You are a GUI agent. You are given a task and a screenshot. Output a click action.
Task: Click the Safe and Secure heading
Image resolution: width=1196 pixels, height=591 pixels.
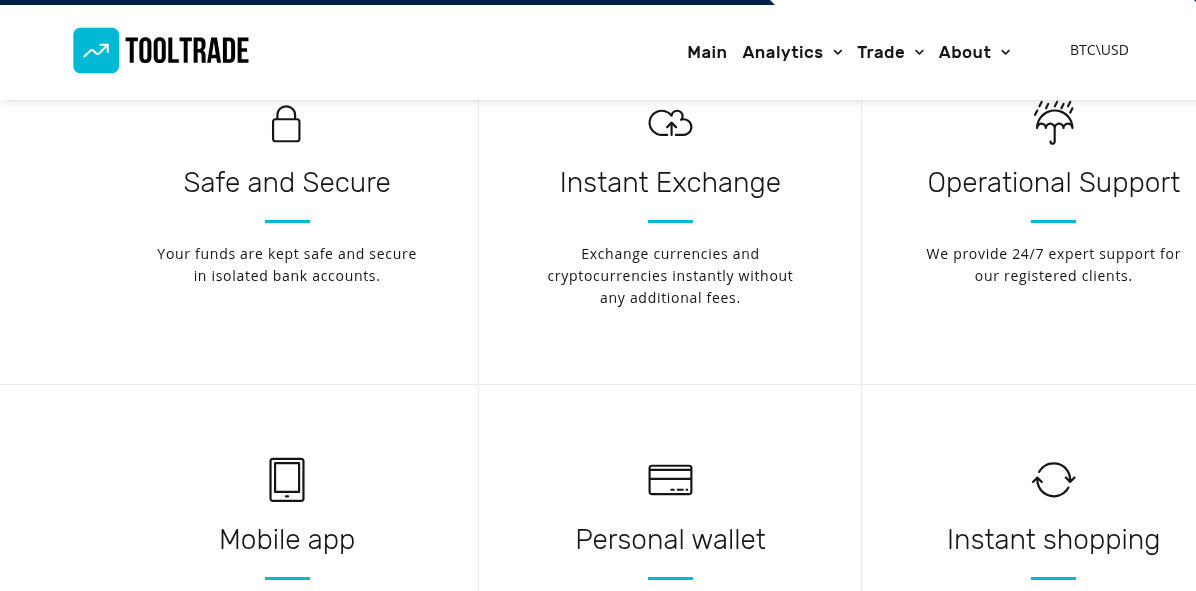pyautogui.click(x=287, y=183)
